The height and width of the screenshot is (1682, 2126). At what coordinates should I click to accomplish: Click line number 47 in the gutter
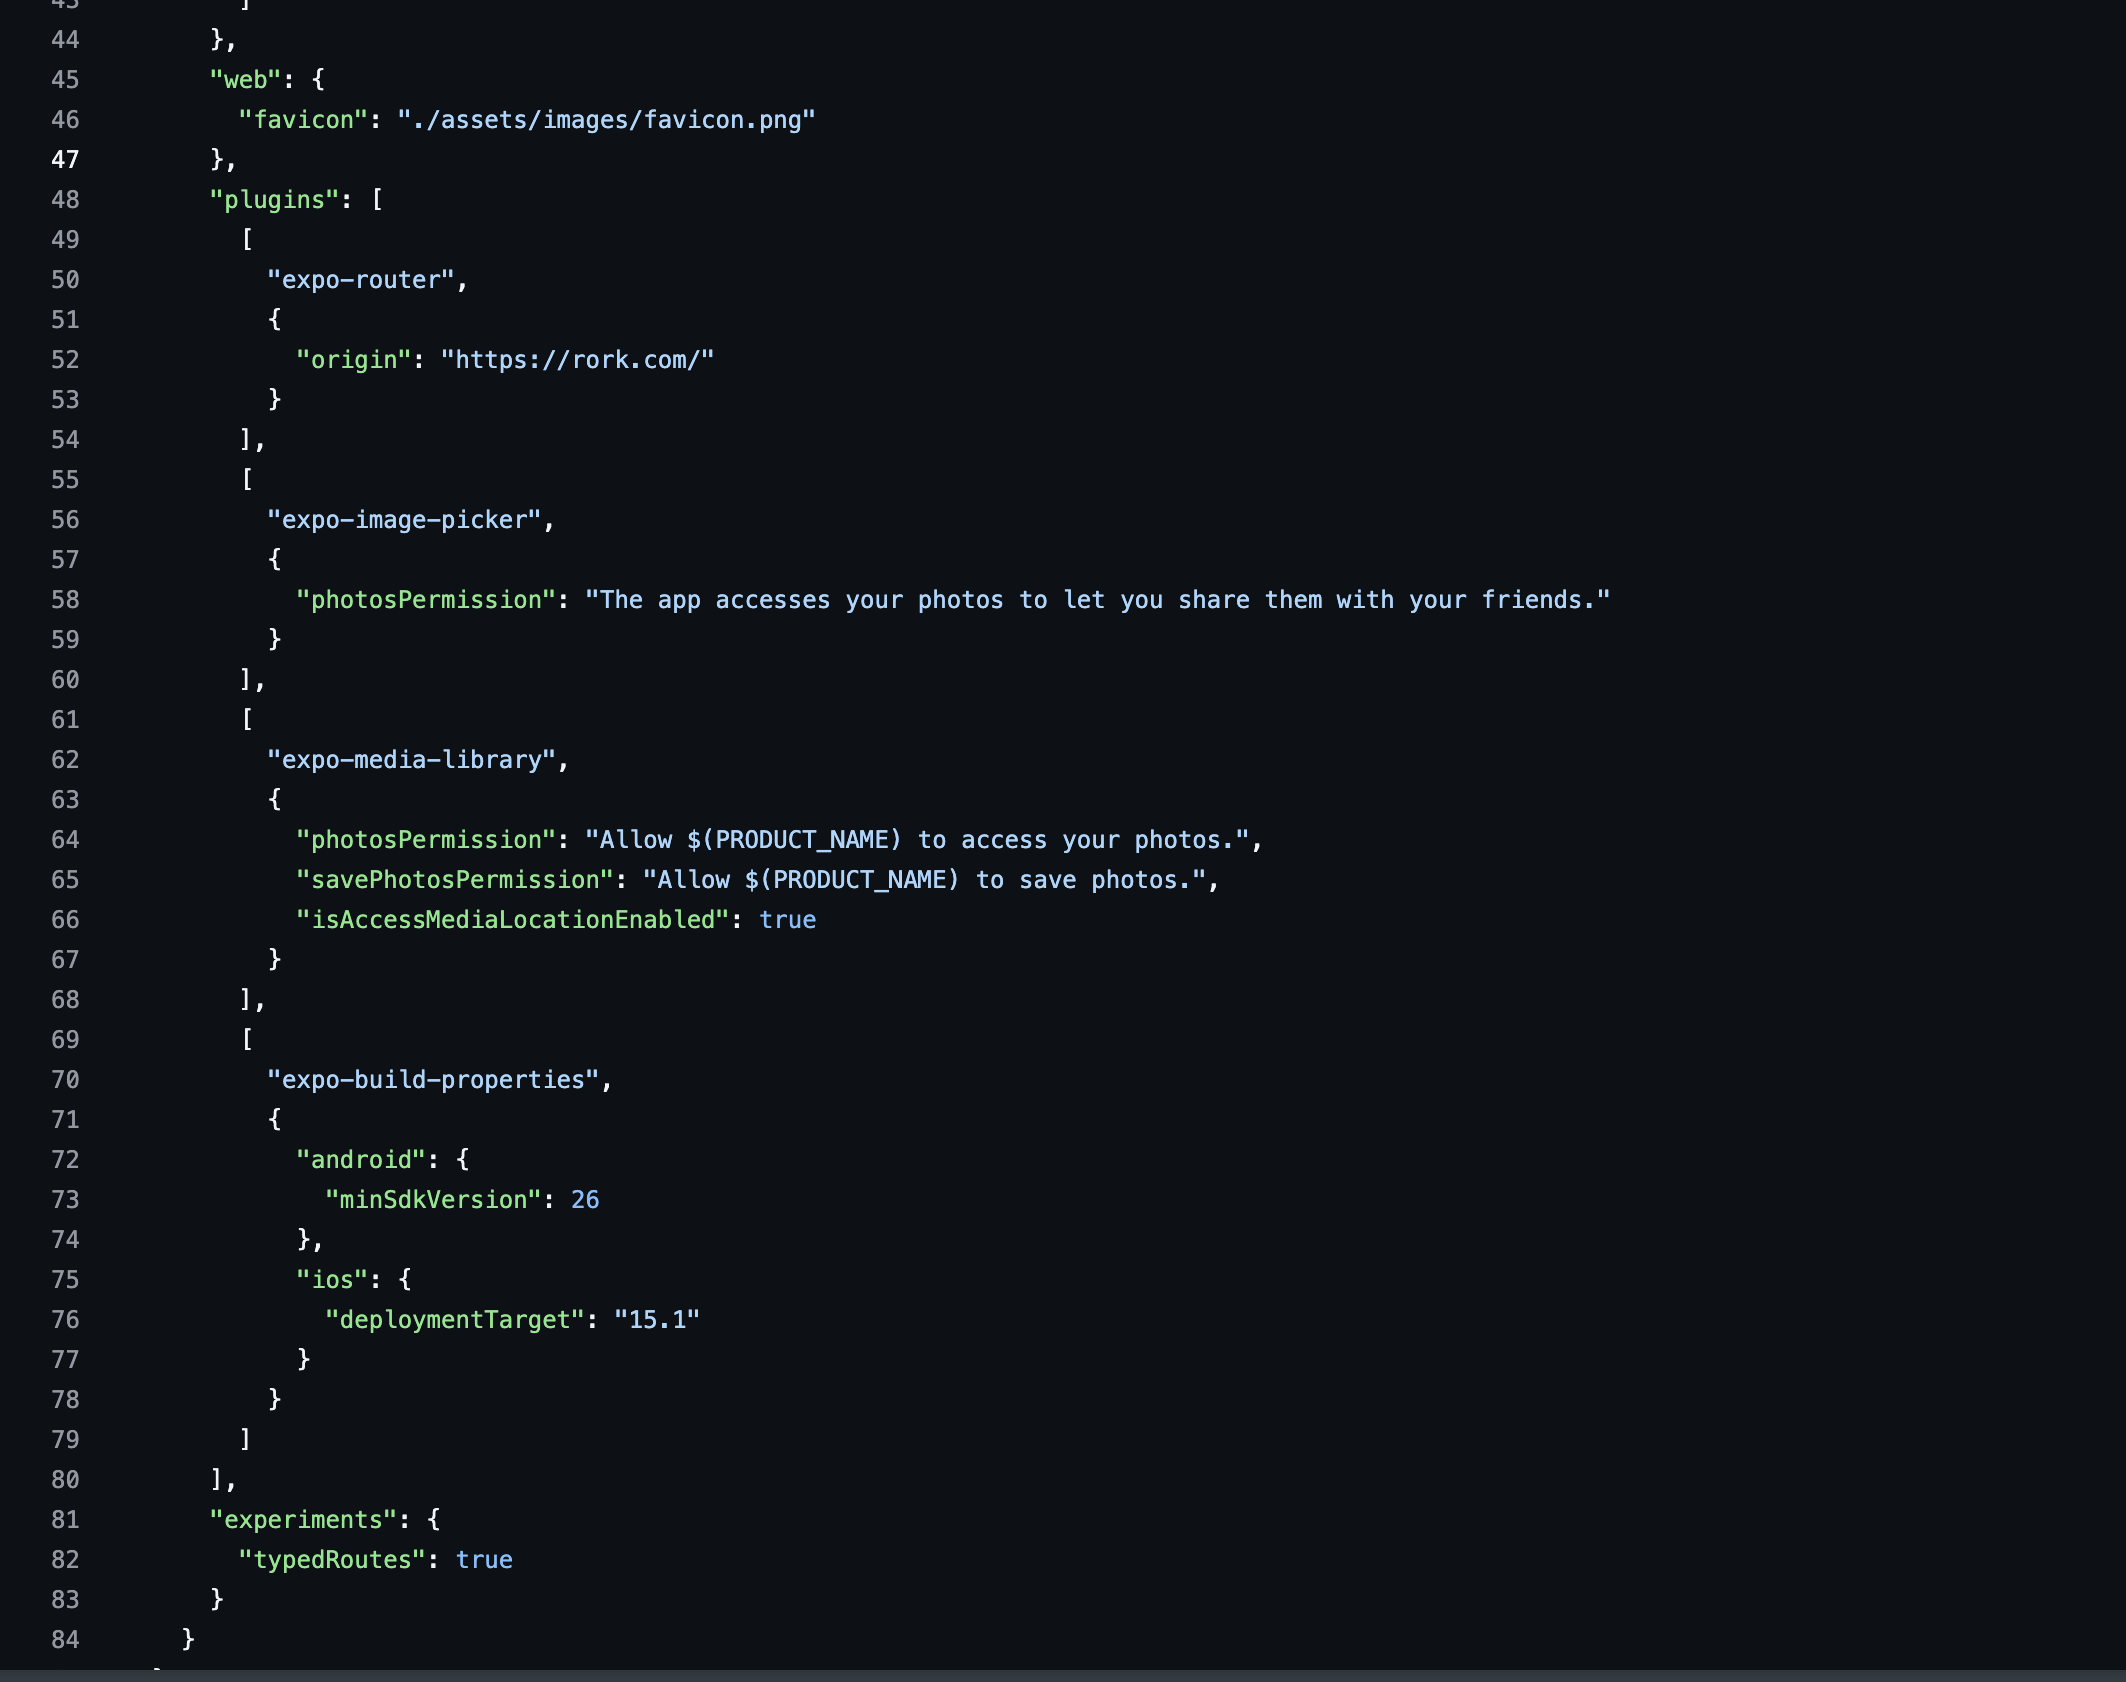[x=65, y=159]
